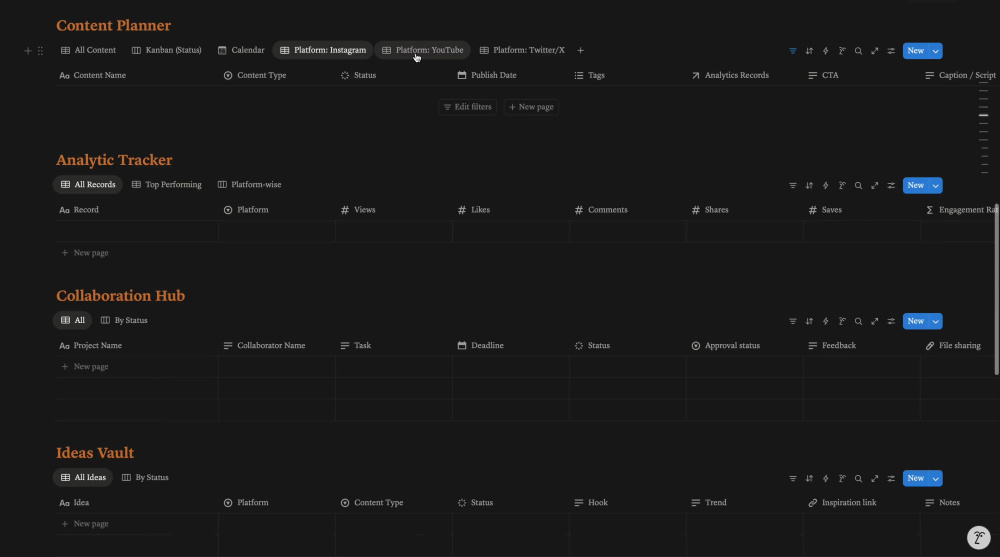Search within Collaboration Hub database
This screenshot has height=557, width=1000.
tap(858, 321)
